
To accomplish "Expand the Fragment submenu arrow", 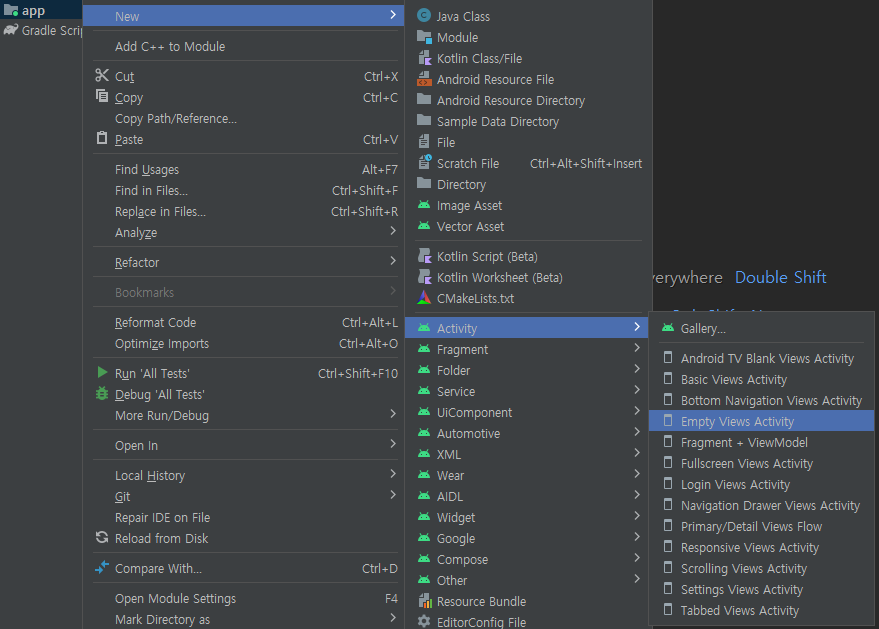I will click(x=637, y=348).
